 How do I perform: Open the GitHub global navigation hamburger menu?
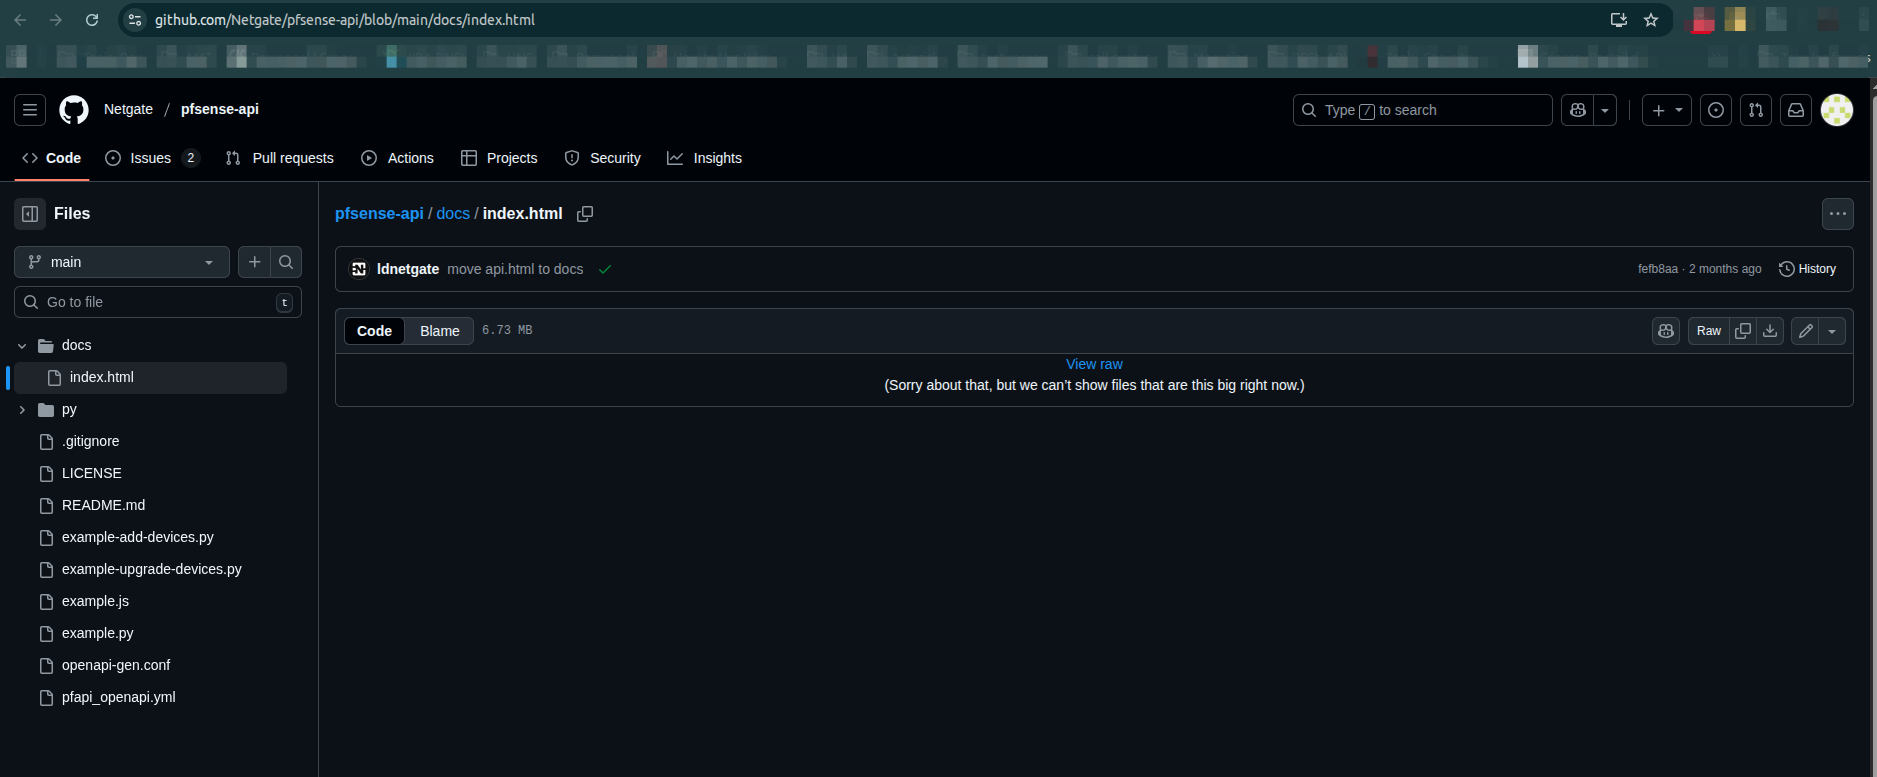(30, 110)
